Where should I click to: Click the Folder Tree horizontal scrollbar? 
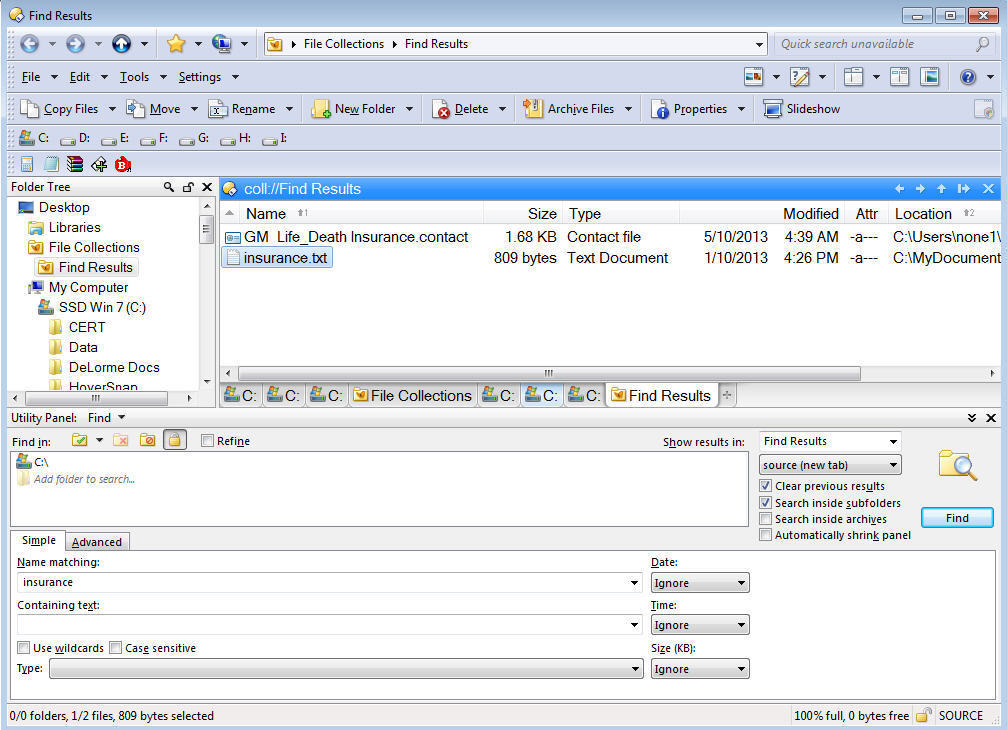95,398
